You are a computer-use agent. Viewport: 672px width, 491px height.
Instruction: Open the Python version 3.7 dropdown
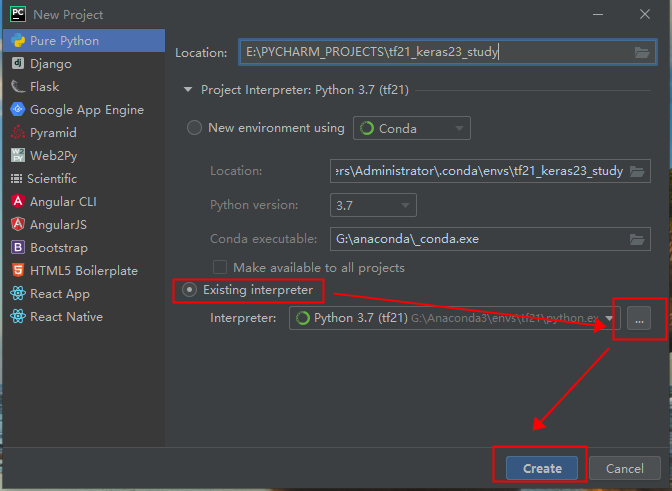click(x=373, y=205)
